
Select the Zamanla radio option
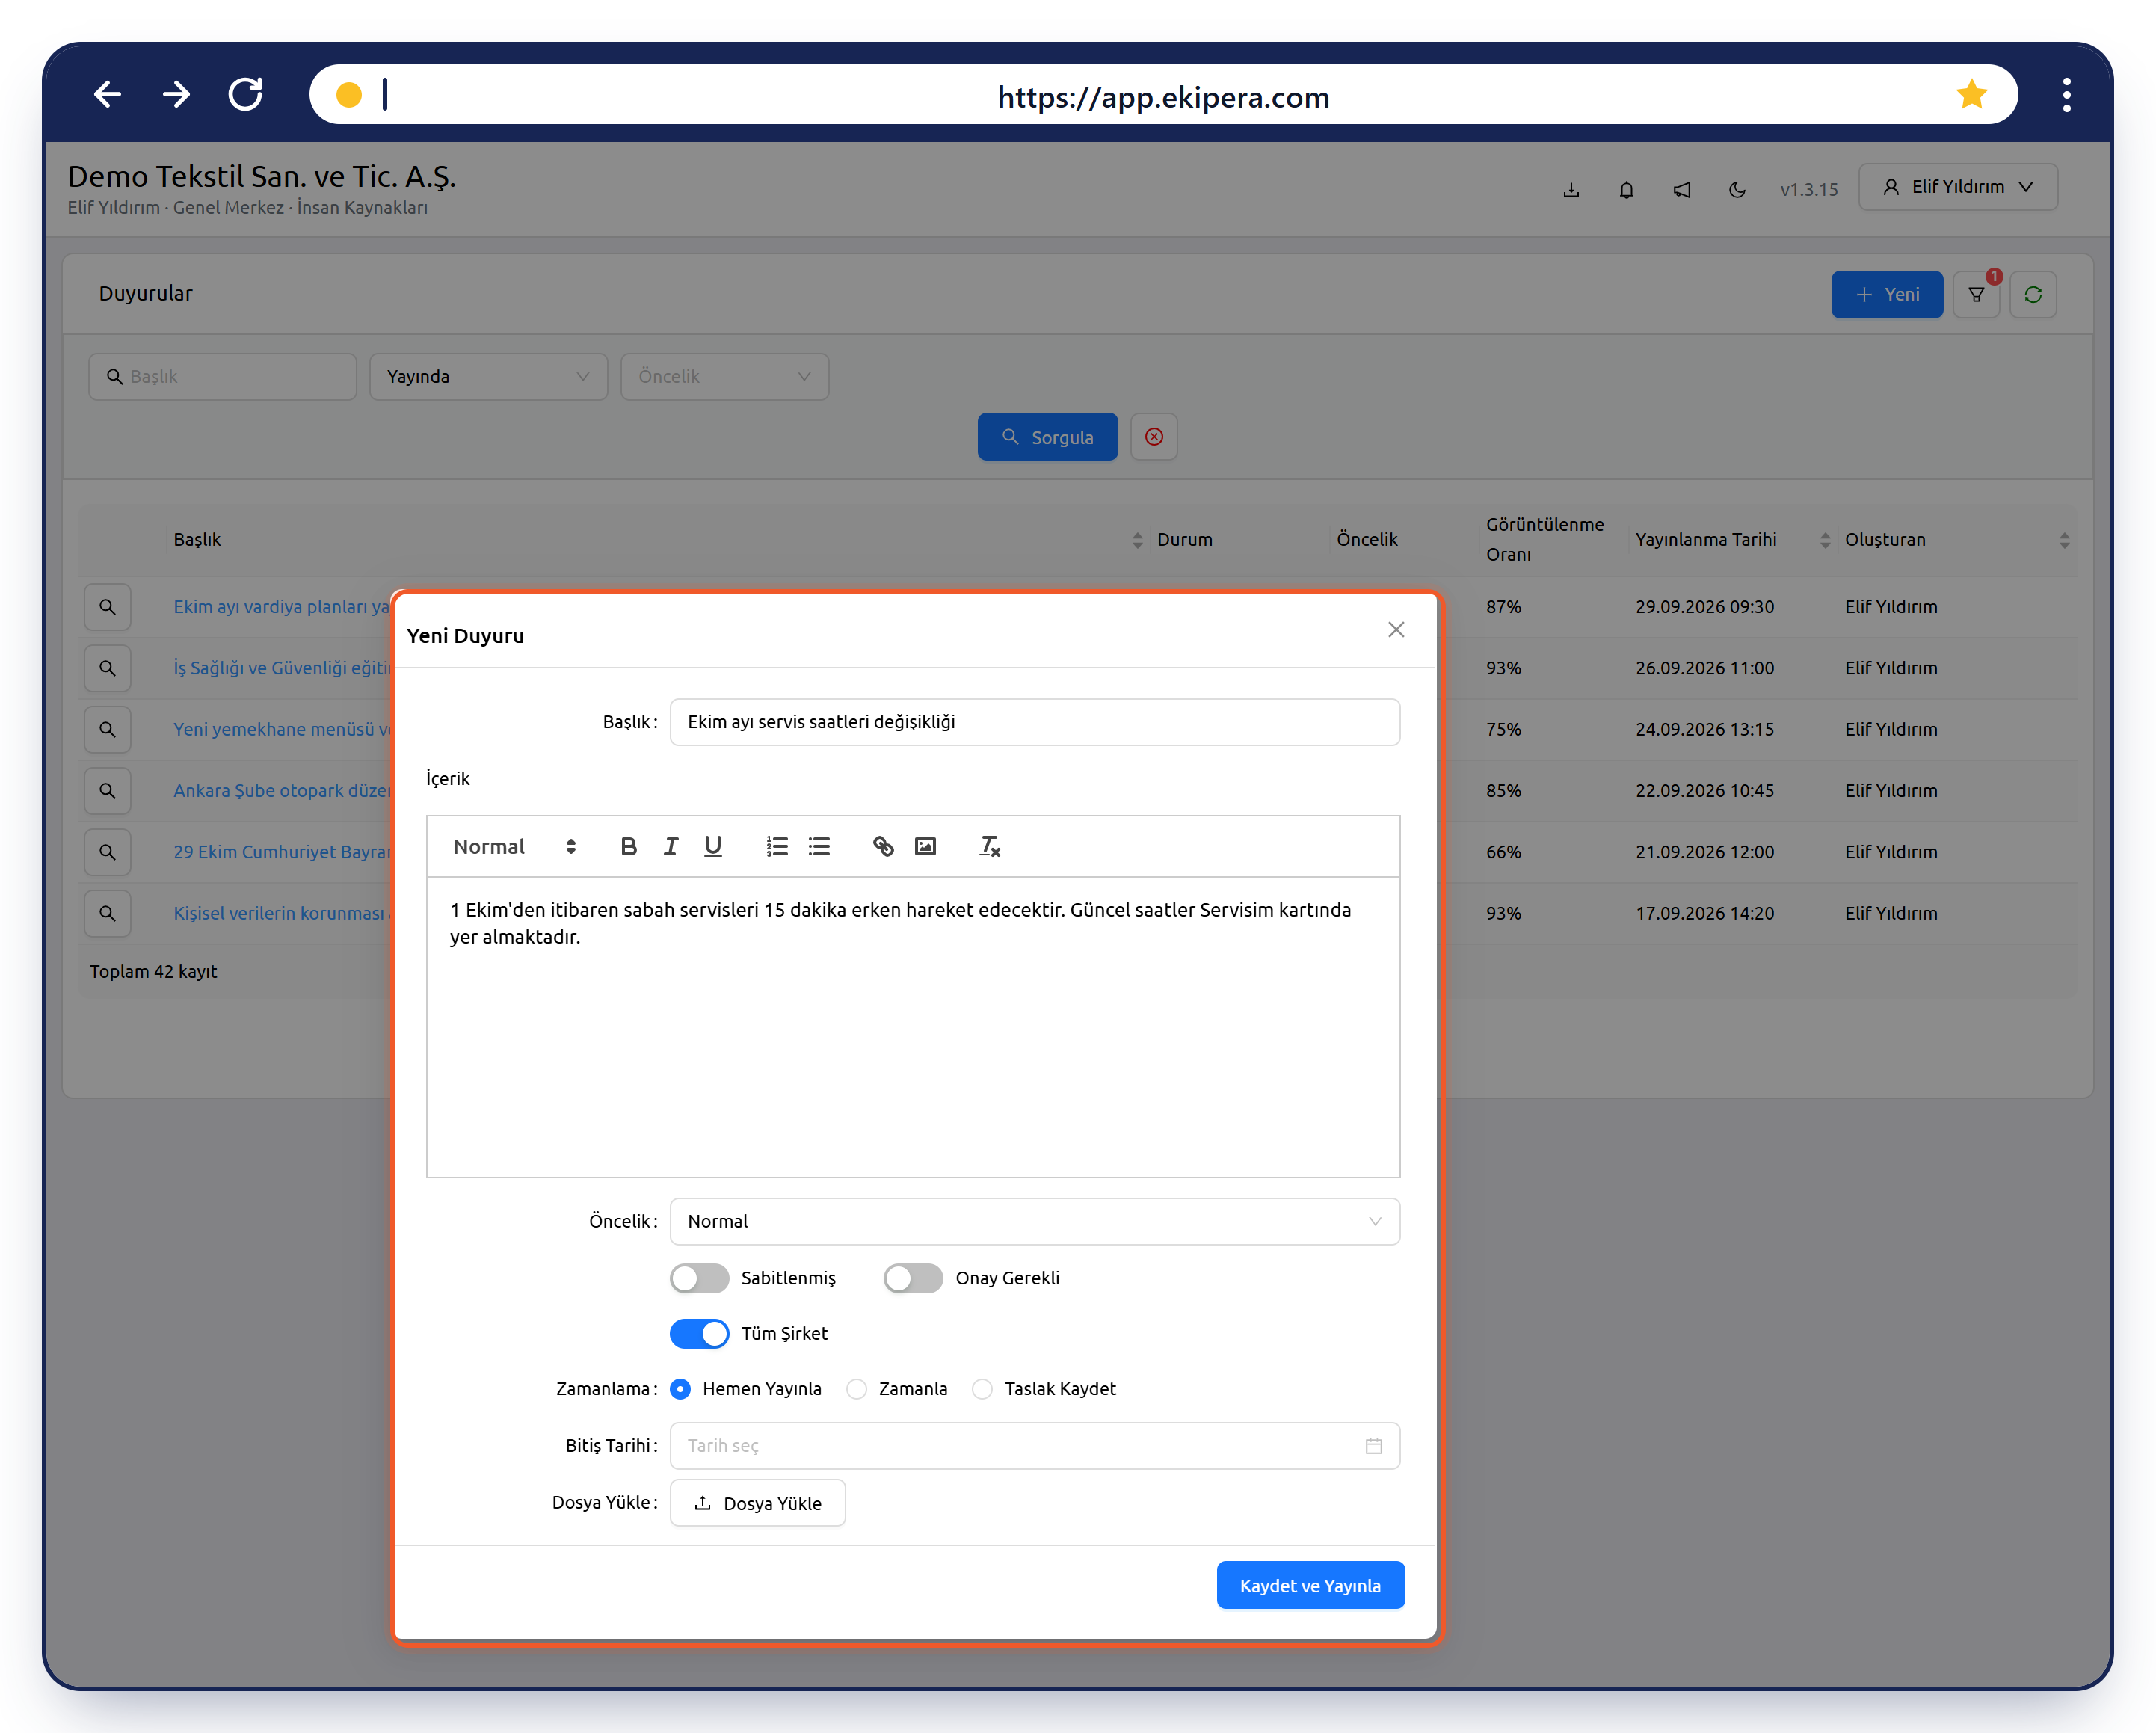pyautogui.click(x=856, y=1388)
